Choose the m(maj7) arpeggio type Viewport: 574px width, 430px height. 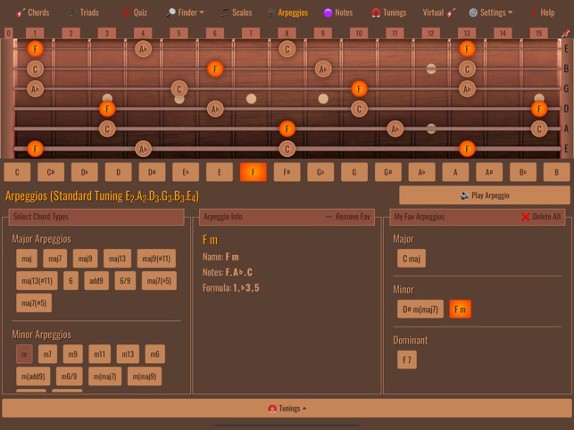pos(105,376)
